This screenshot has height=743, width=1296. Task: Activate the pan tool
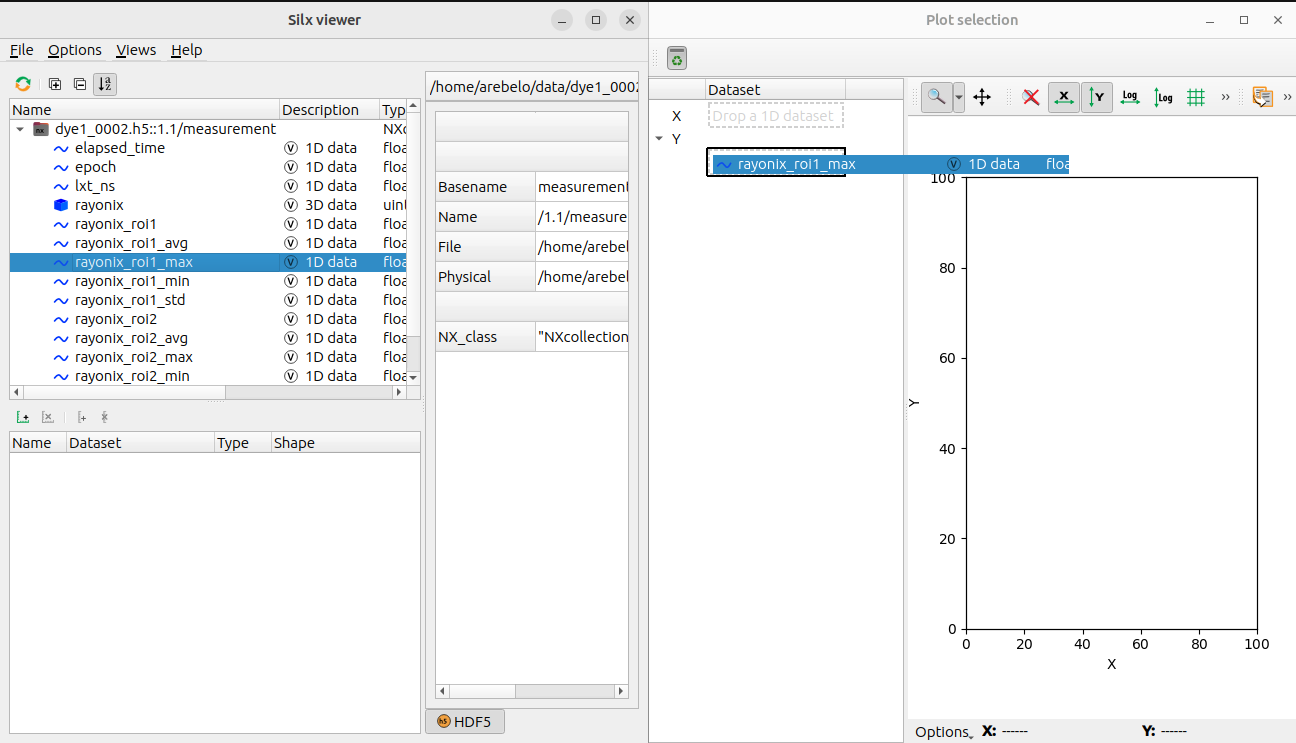pyautogui.click(x=981, y=98)
